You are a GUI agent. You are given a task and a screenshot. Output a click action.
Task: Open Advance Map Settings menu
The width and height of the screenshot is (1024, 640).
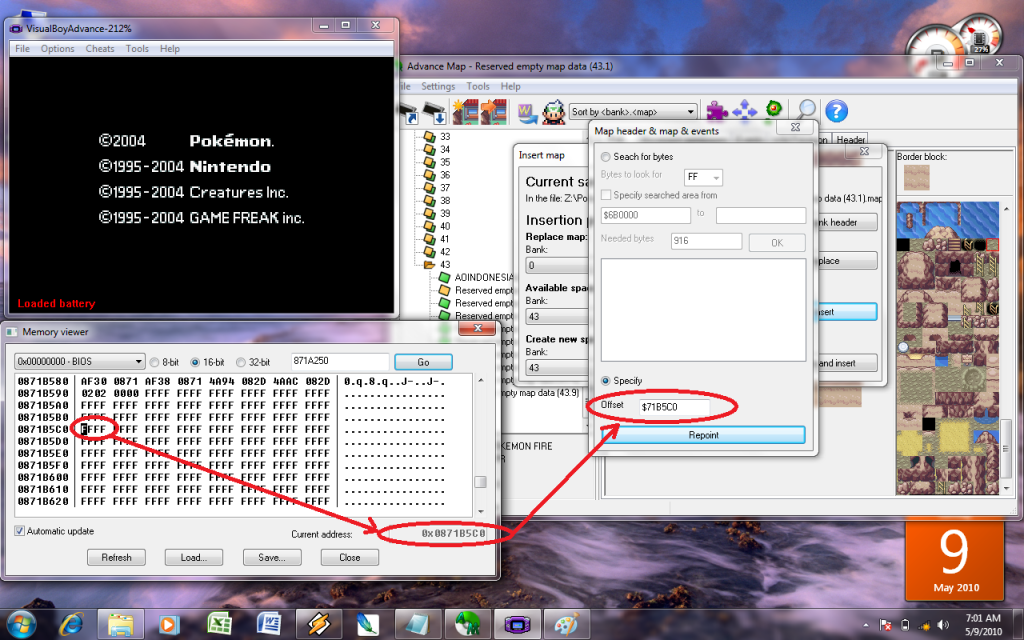(438, 86)
